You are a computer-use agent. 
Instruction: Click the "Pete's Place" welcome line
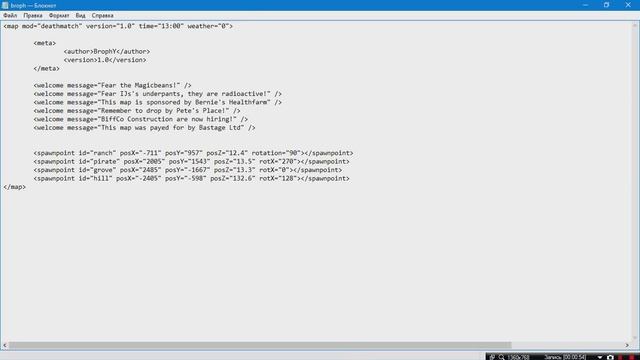click(137, 111)
